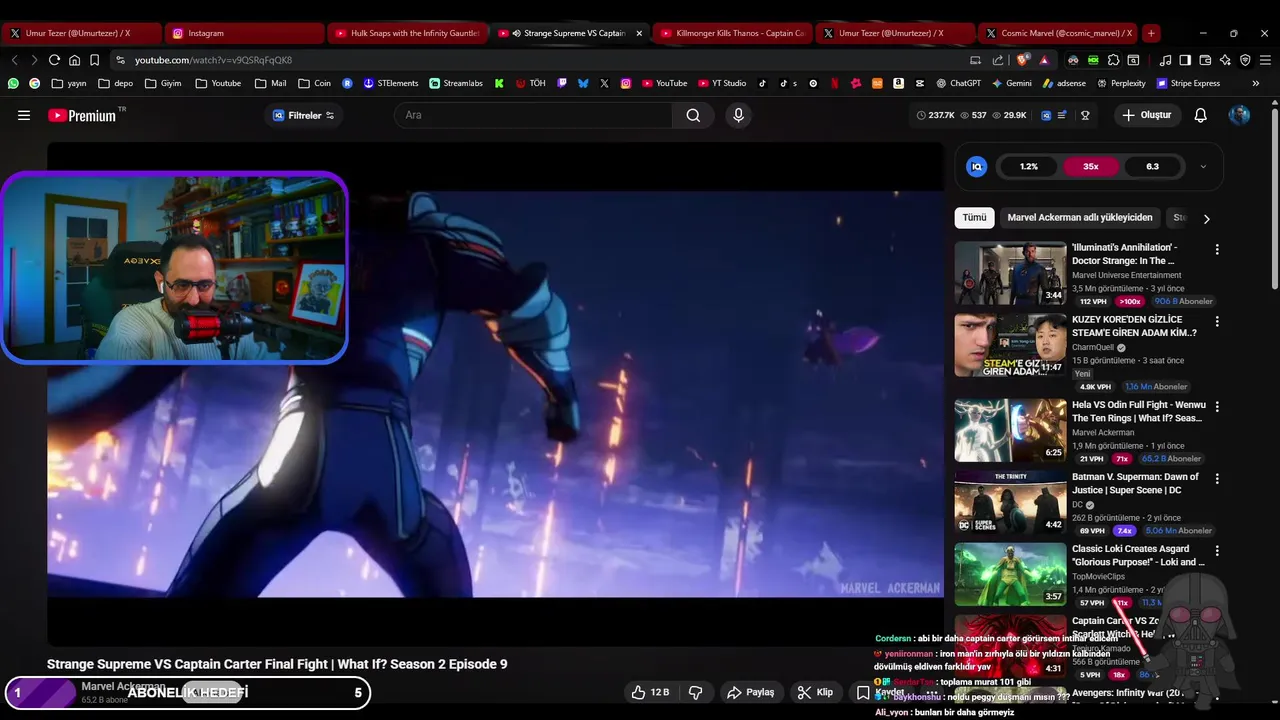1280x720 pixels.
Task: Click the 35x pill in IQ panel
Action: (1090, 167)
